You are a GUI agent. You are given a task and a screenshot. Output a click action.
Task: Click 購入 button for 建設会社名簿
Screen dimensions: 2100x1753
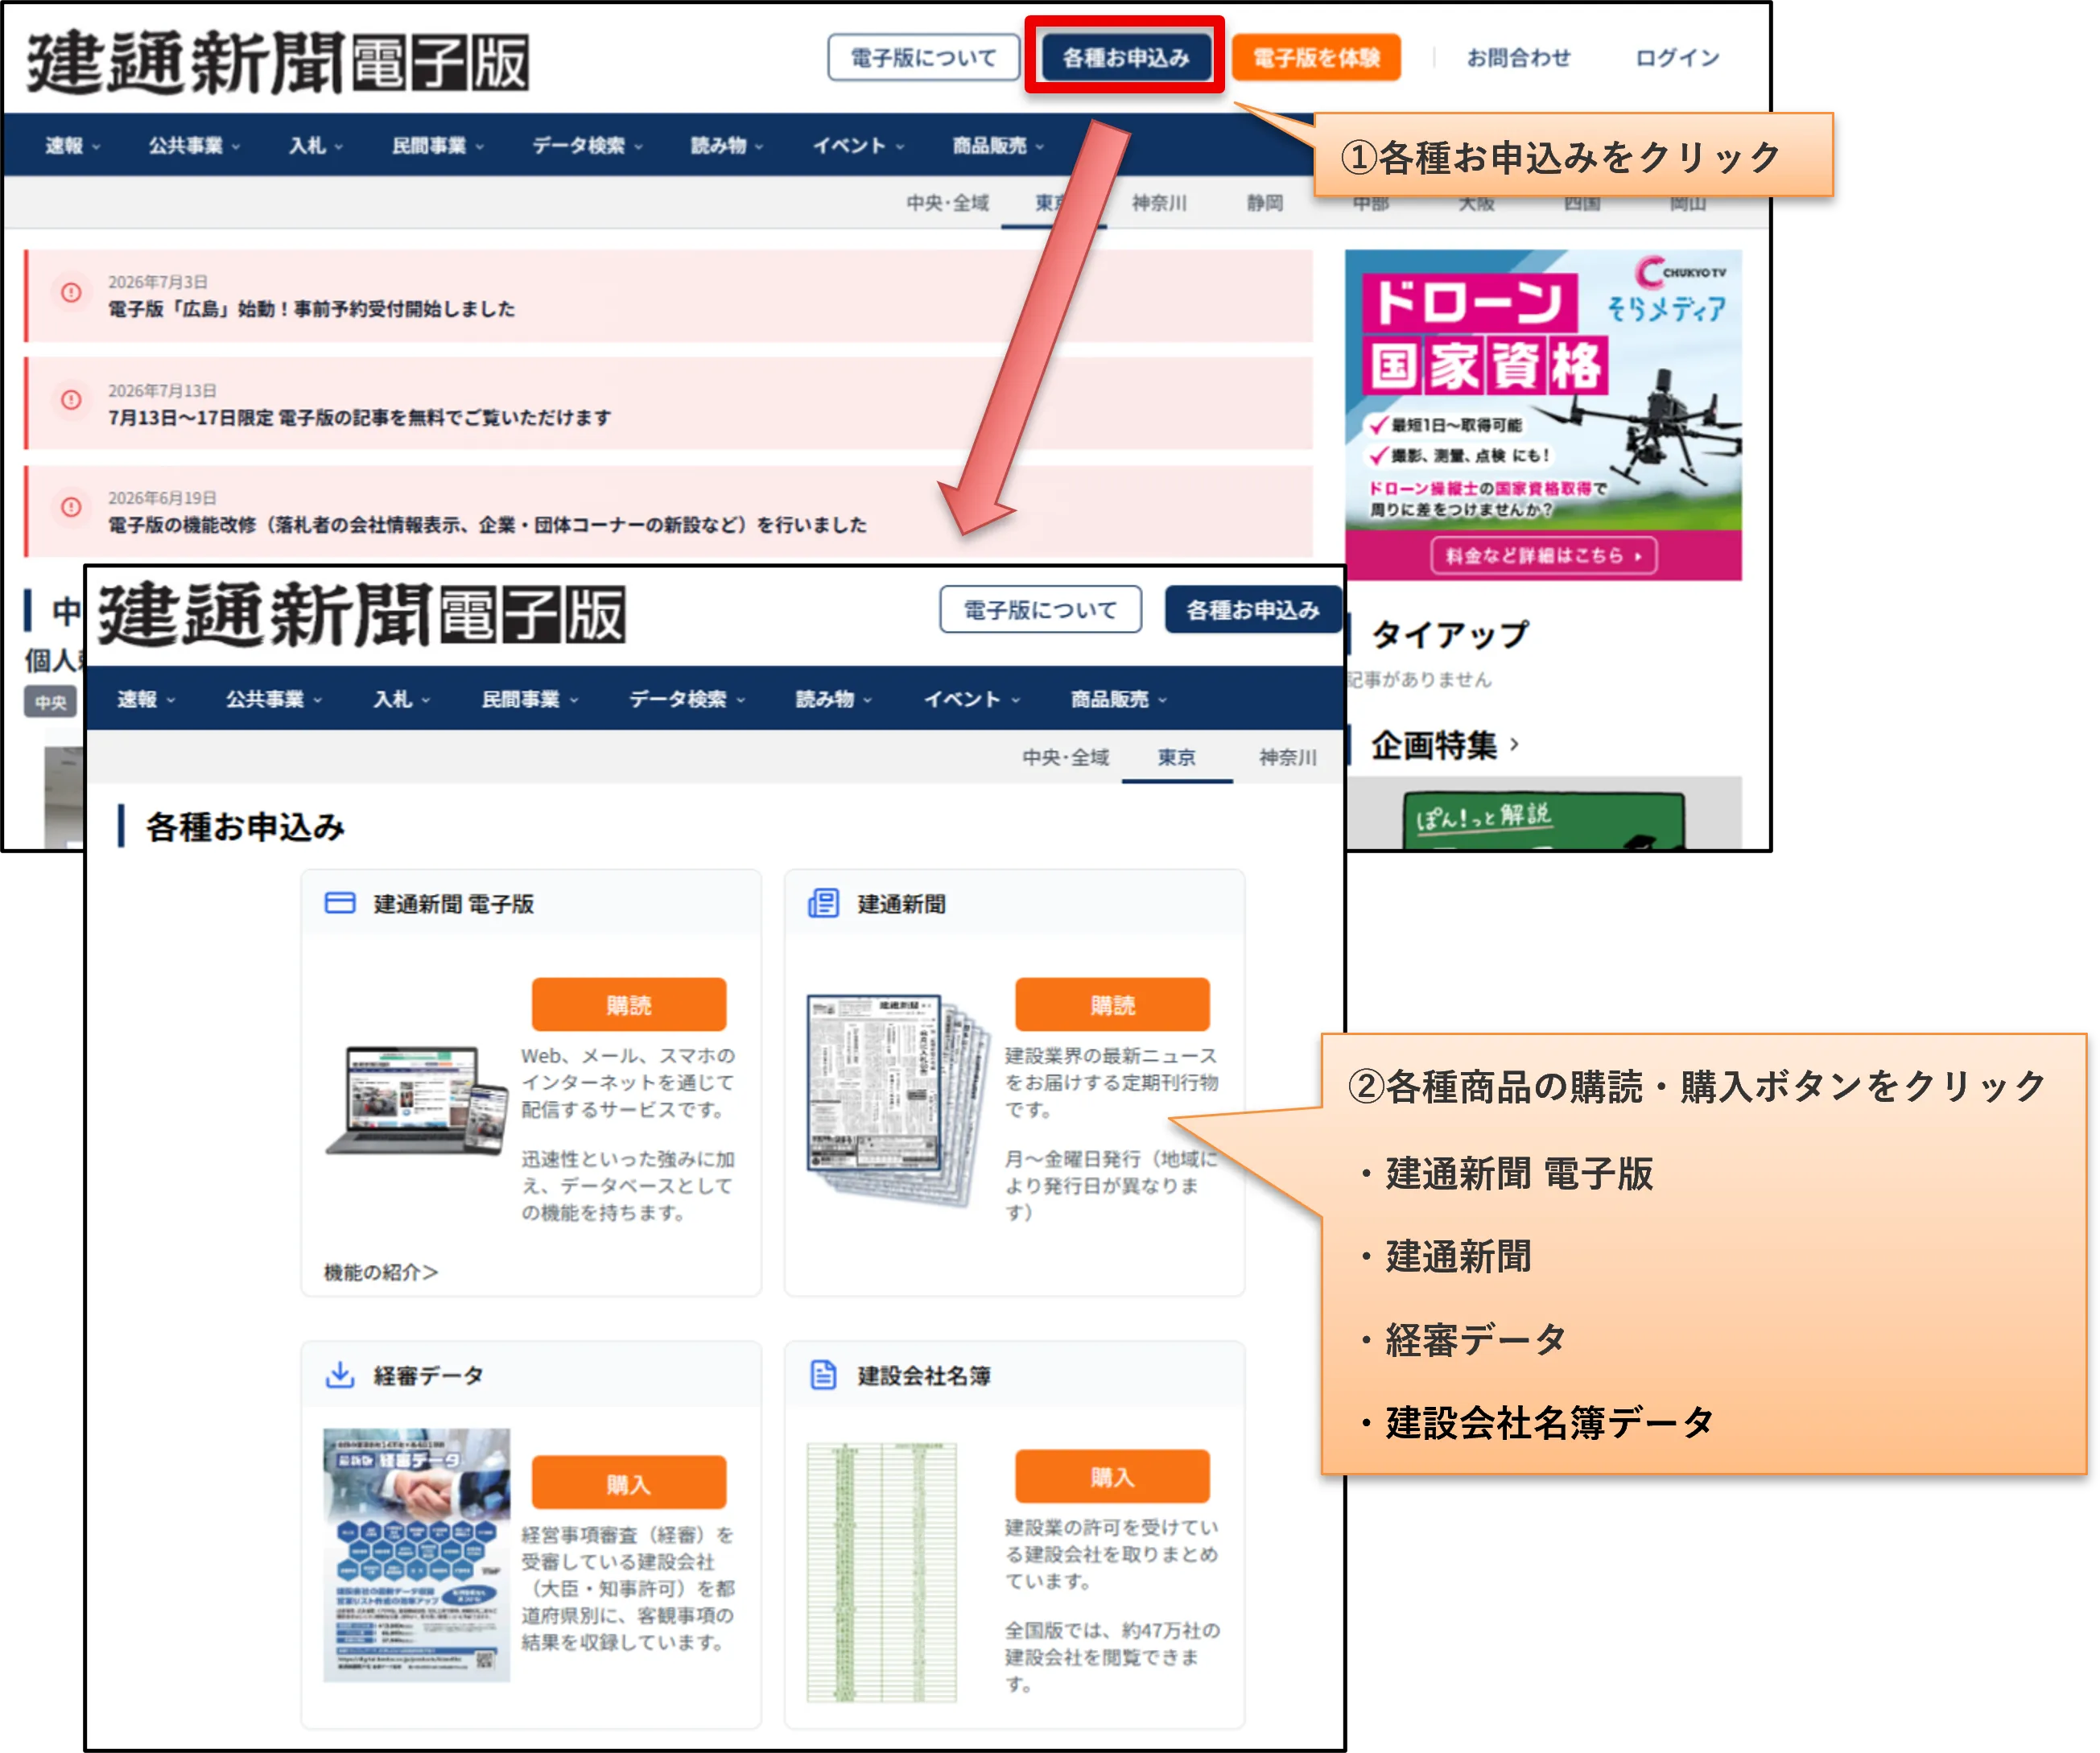coord(1112,1476)
